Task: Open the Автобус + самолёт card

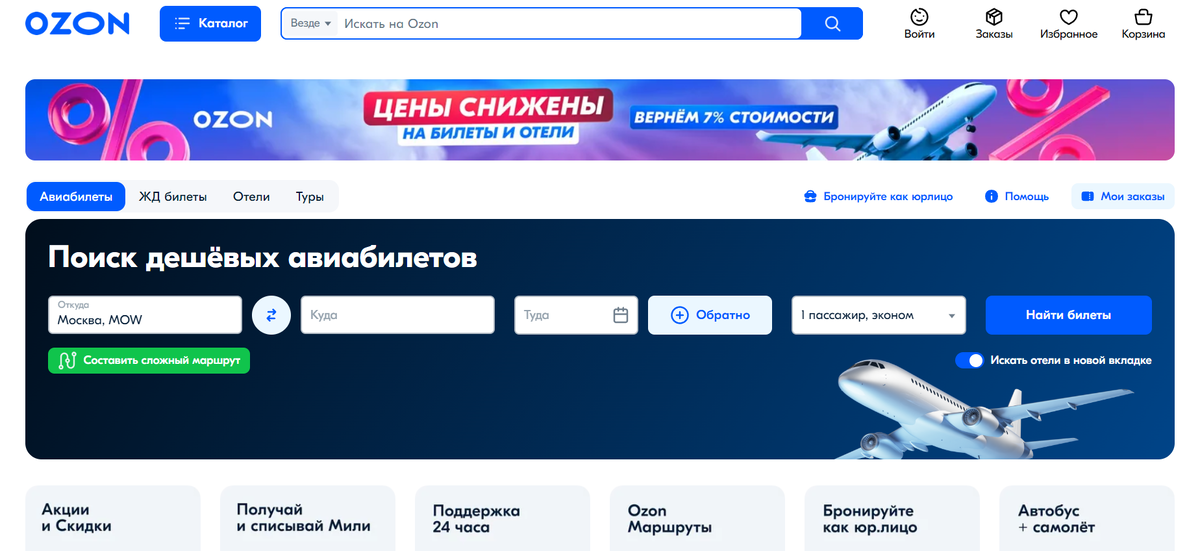Action: point(1087,518)
